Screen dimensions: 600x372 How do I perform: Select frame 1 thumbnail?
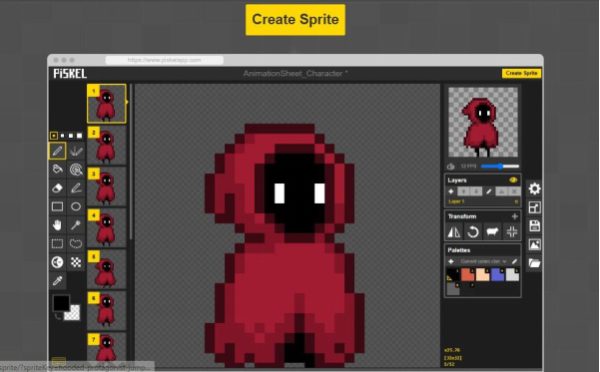pyautogui.click(x=107, y=104)
